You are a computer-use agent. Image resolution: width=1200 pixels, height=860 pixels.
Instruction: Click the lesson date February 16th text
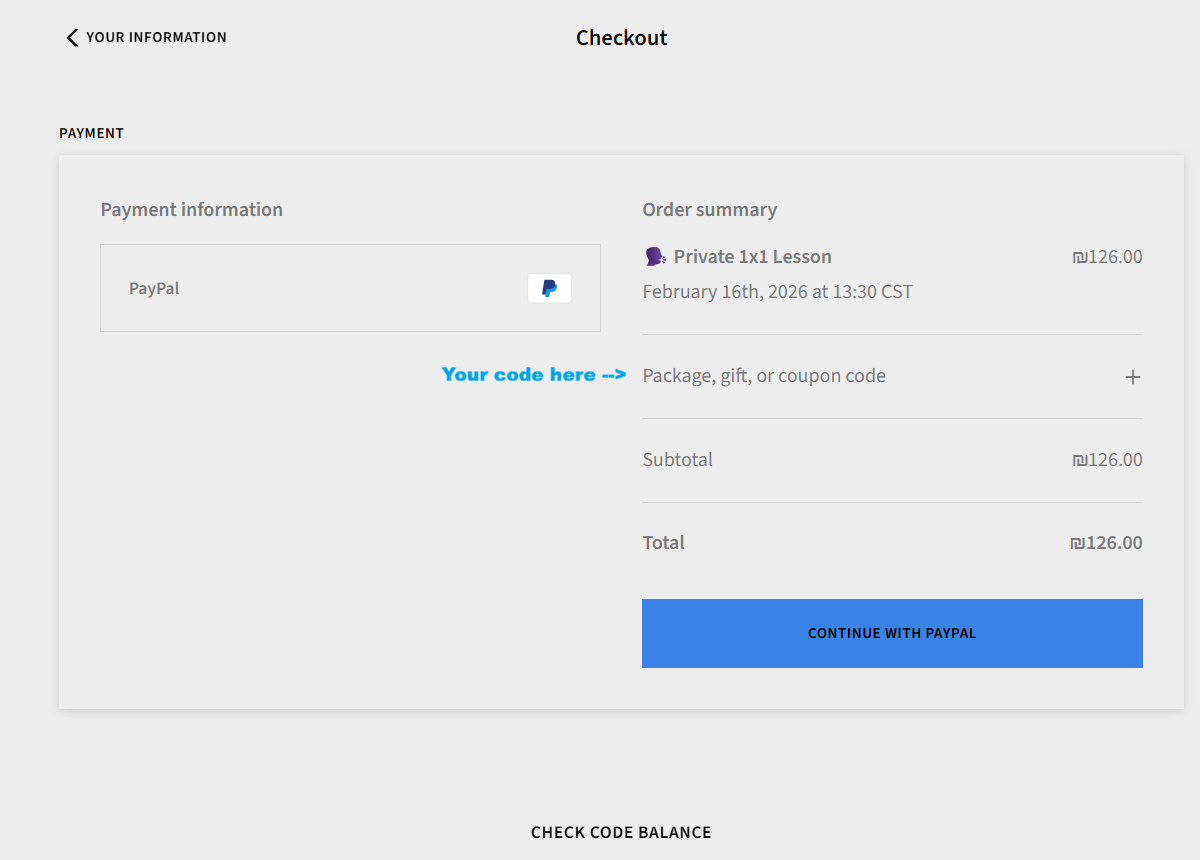coord(778,291)
